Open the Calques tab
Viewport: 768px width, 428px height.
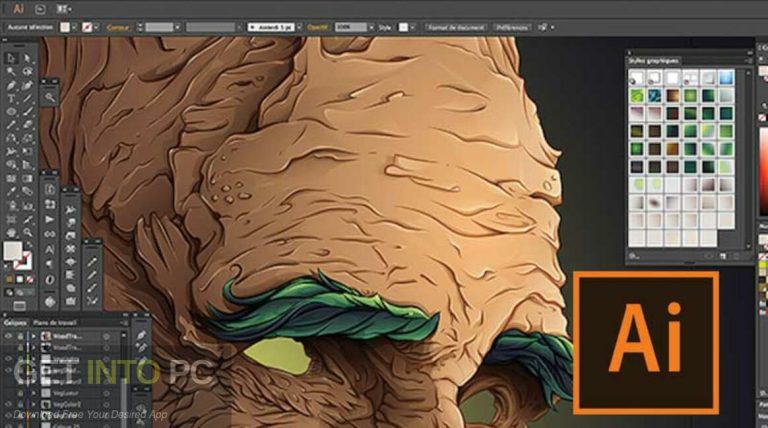point(15,323)
